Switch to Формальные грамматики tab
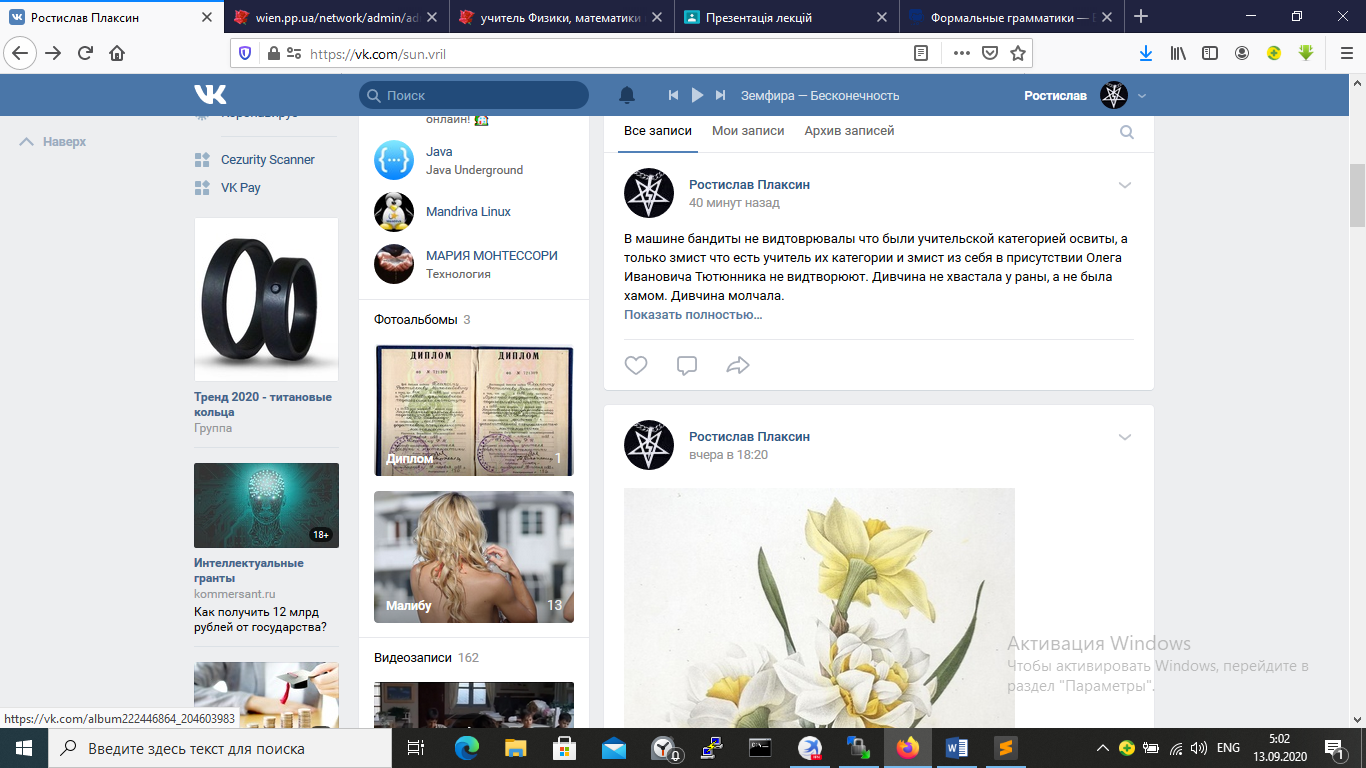1366x768 pixels. coord(1010,17)
